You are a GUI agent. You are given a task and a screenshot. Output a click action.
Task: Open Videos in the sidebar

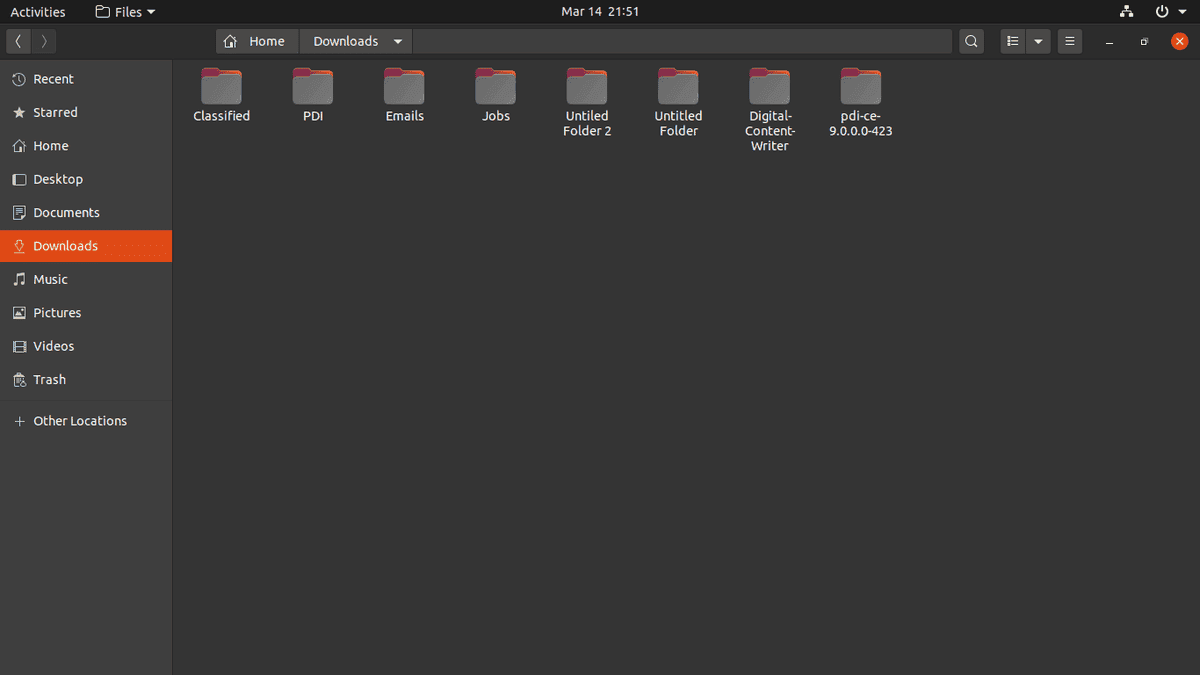click(x=86, y=346)
